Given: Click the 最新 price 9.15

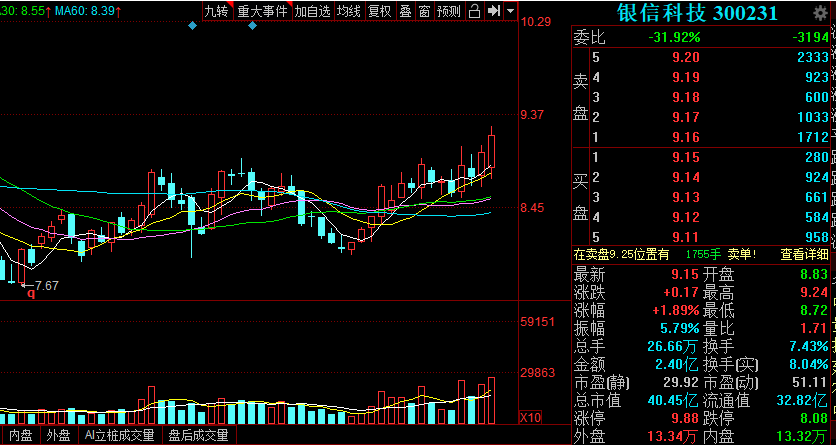Looking at the screenshot, I should pyautogui.click(x=686, y=275).
